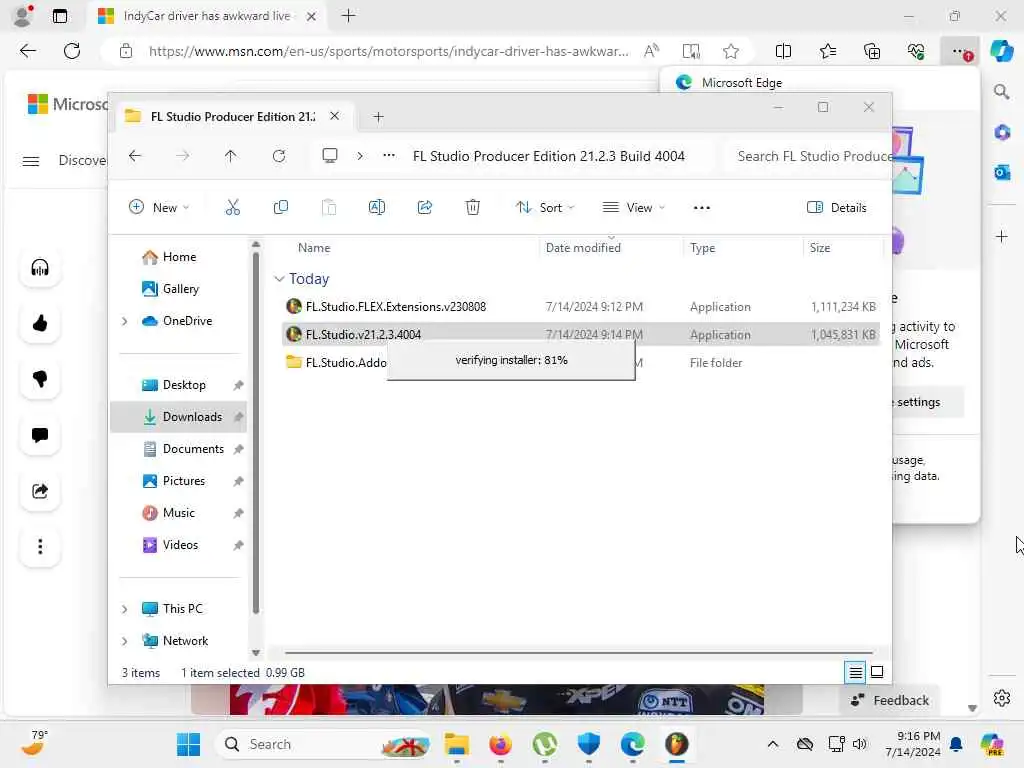Open comments icon on MSN page

40,435
